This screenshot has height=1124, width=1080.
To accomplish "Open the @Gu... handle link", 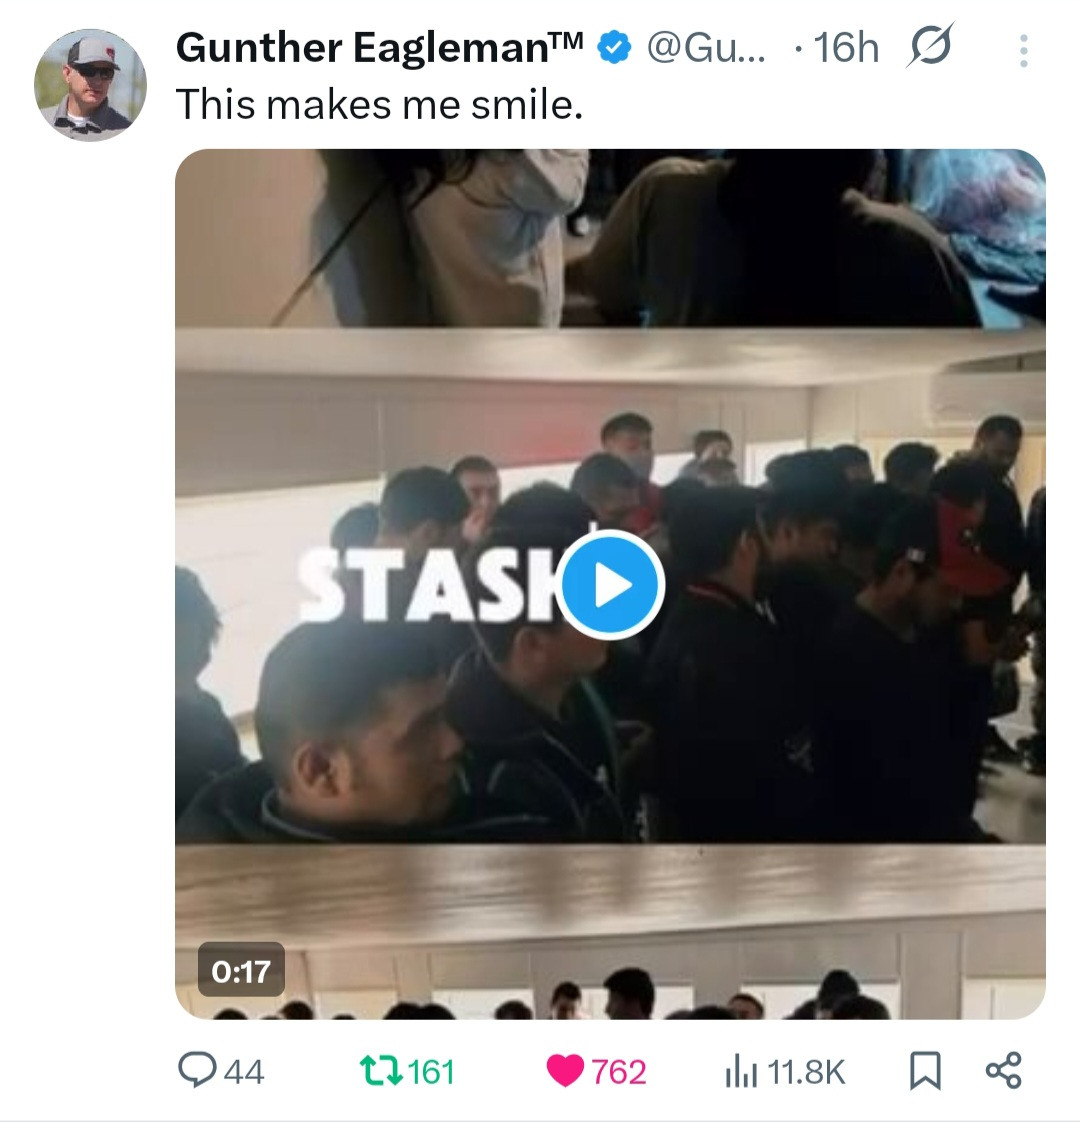I will 706,48.
